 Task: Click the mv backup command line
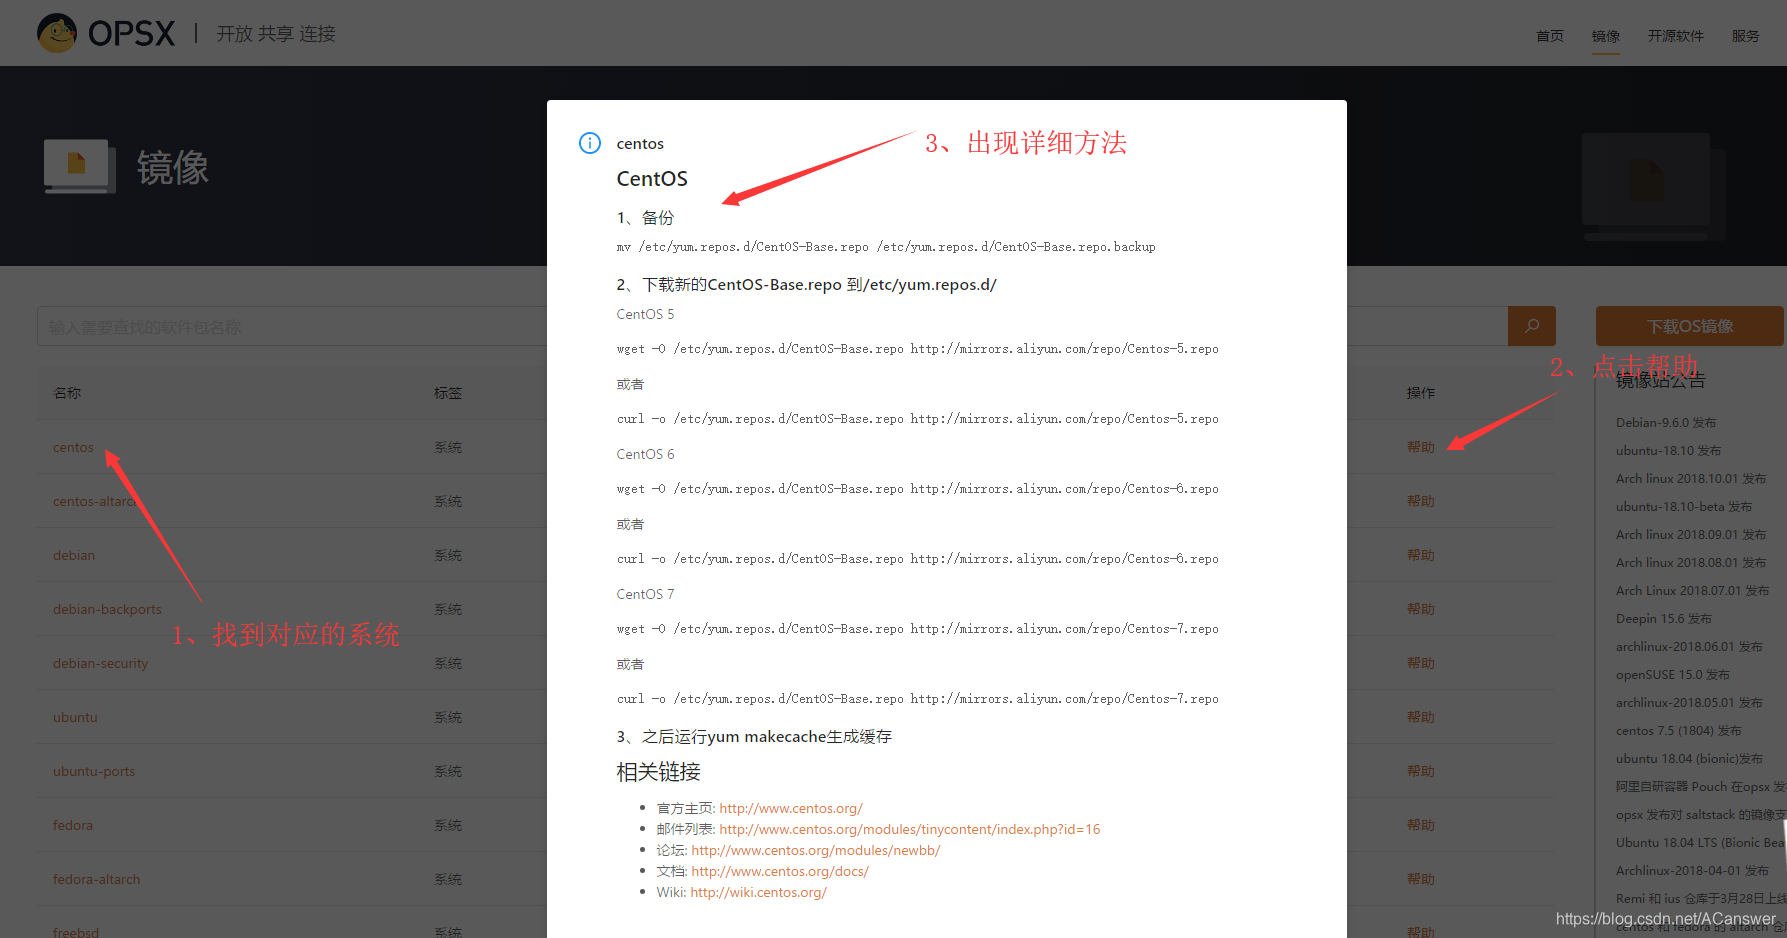886,247
